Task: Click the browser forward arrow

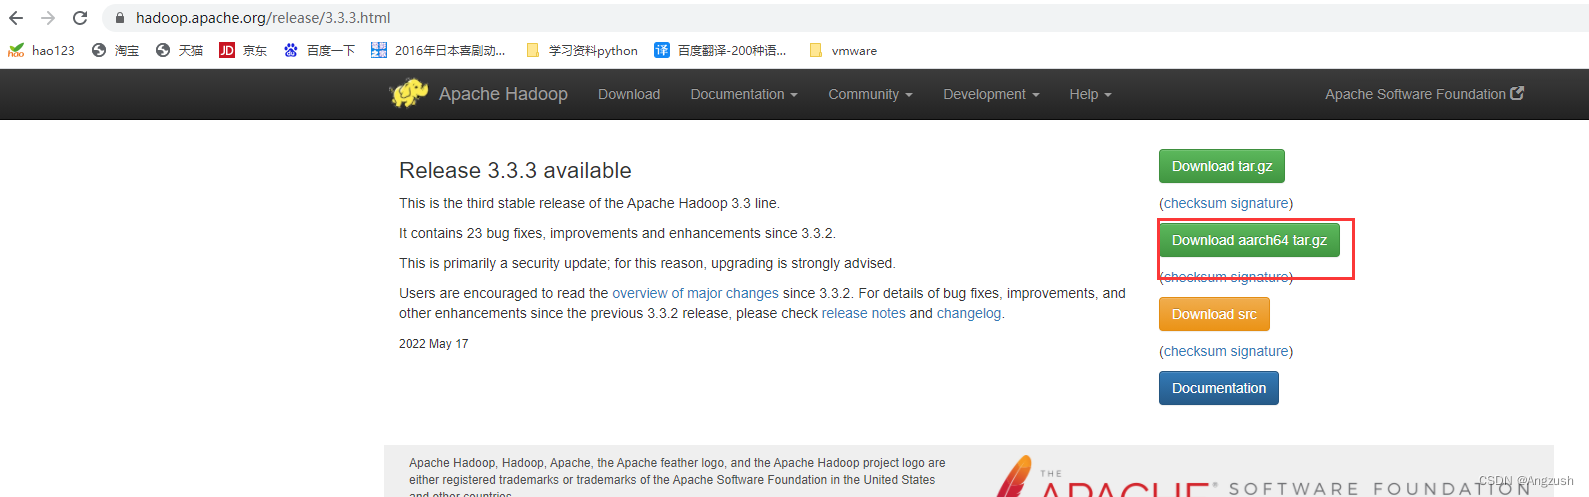Action: pos(48,18)
